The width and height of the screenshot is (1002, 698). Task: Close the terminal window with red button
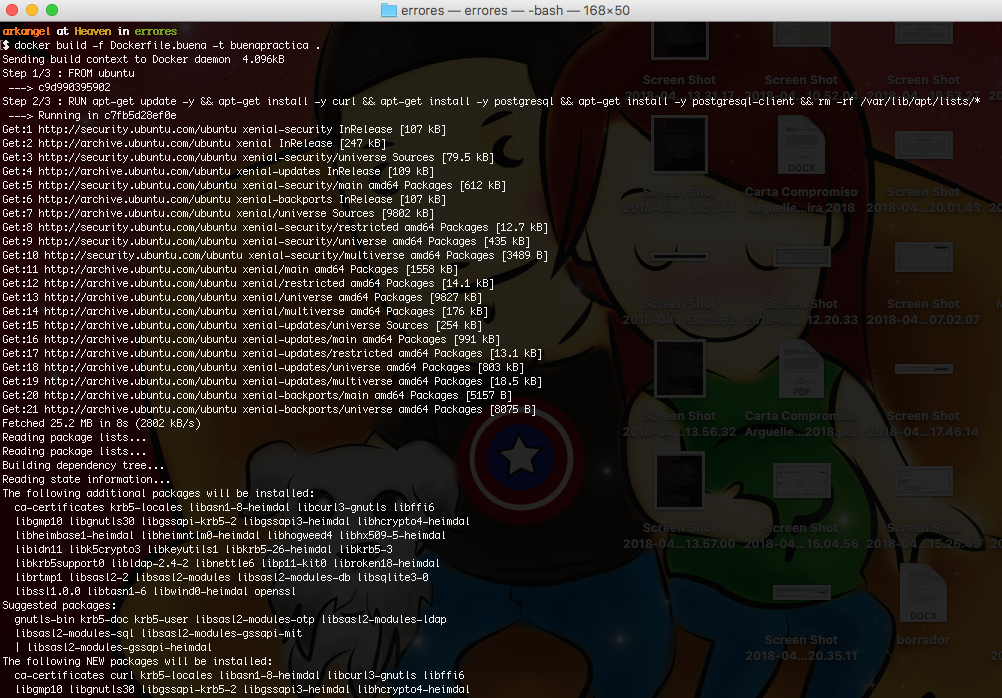click(12, 10)
